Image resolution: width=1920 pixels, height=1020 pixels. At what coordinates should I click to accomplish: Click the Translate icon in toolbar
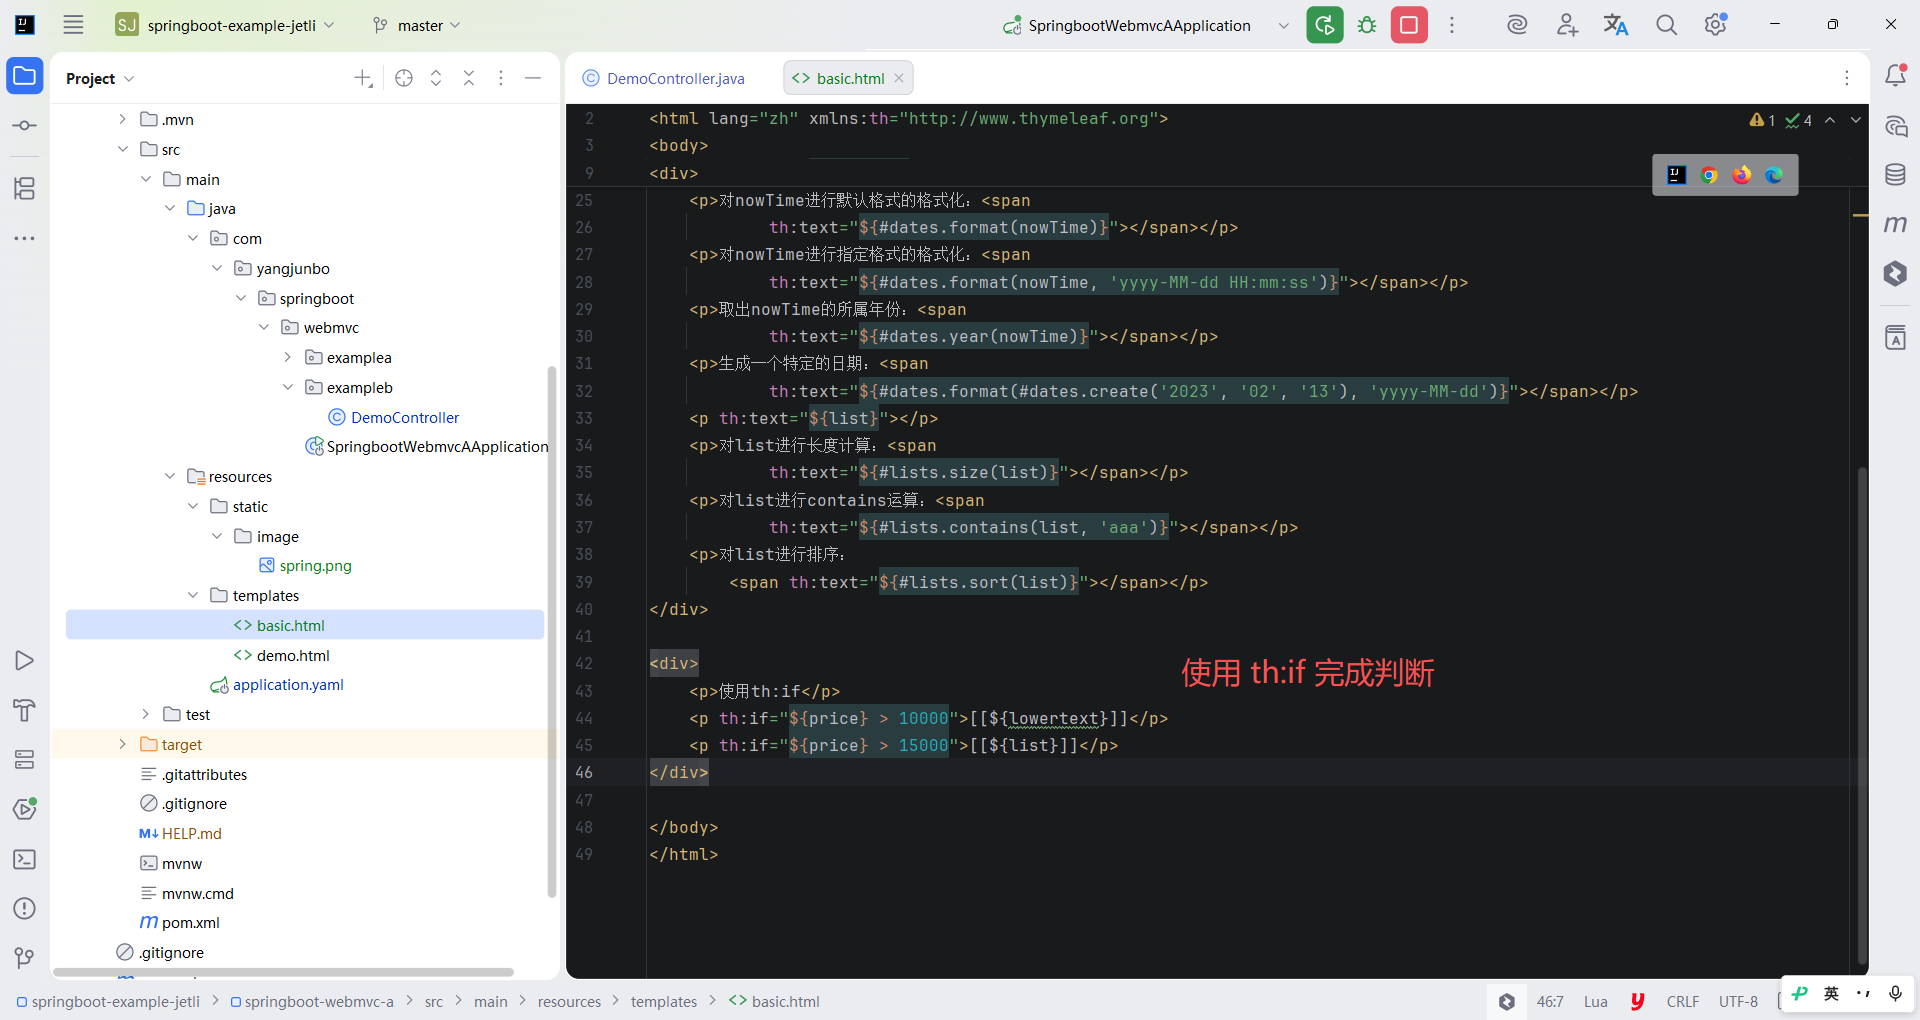click(x=1616, y=25)
